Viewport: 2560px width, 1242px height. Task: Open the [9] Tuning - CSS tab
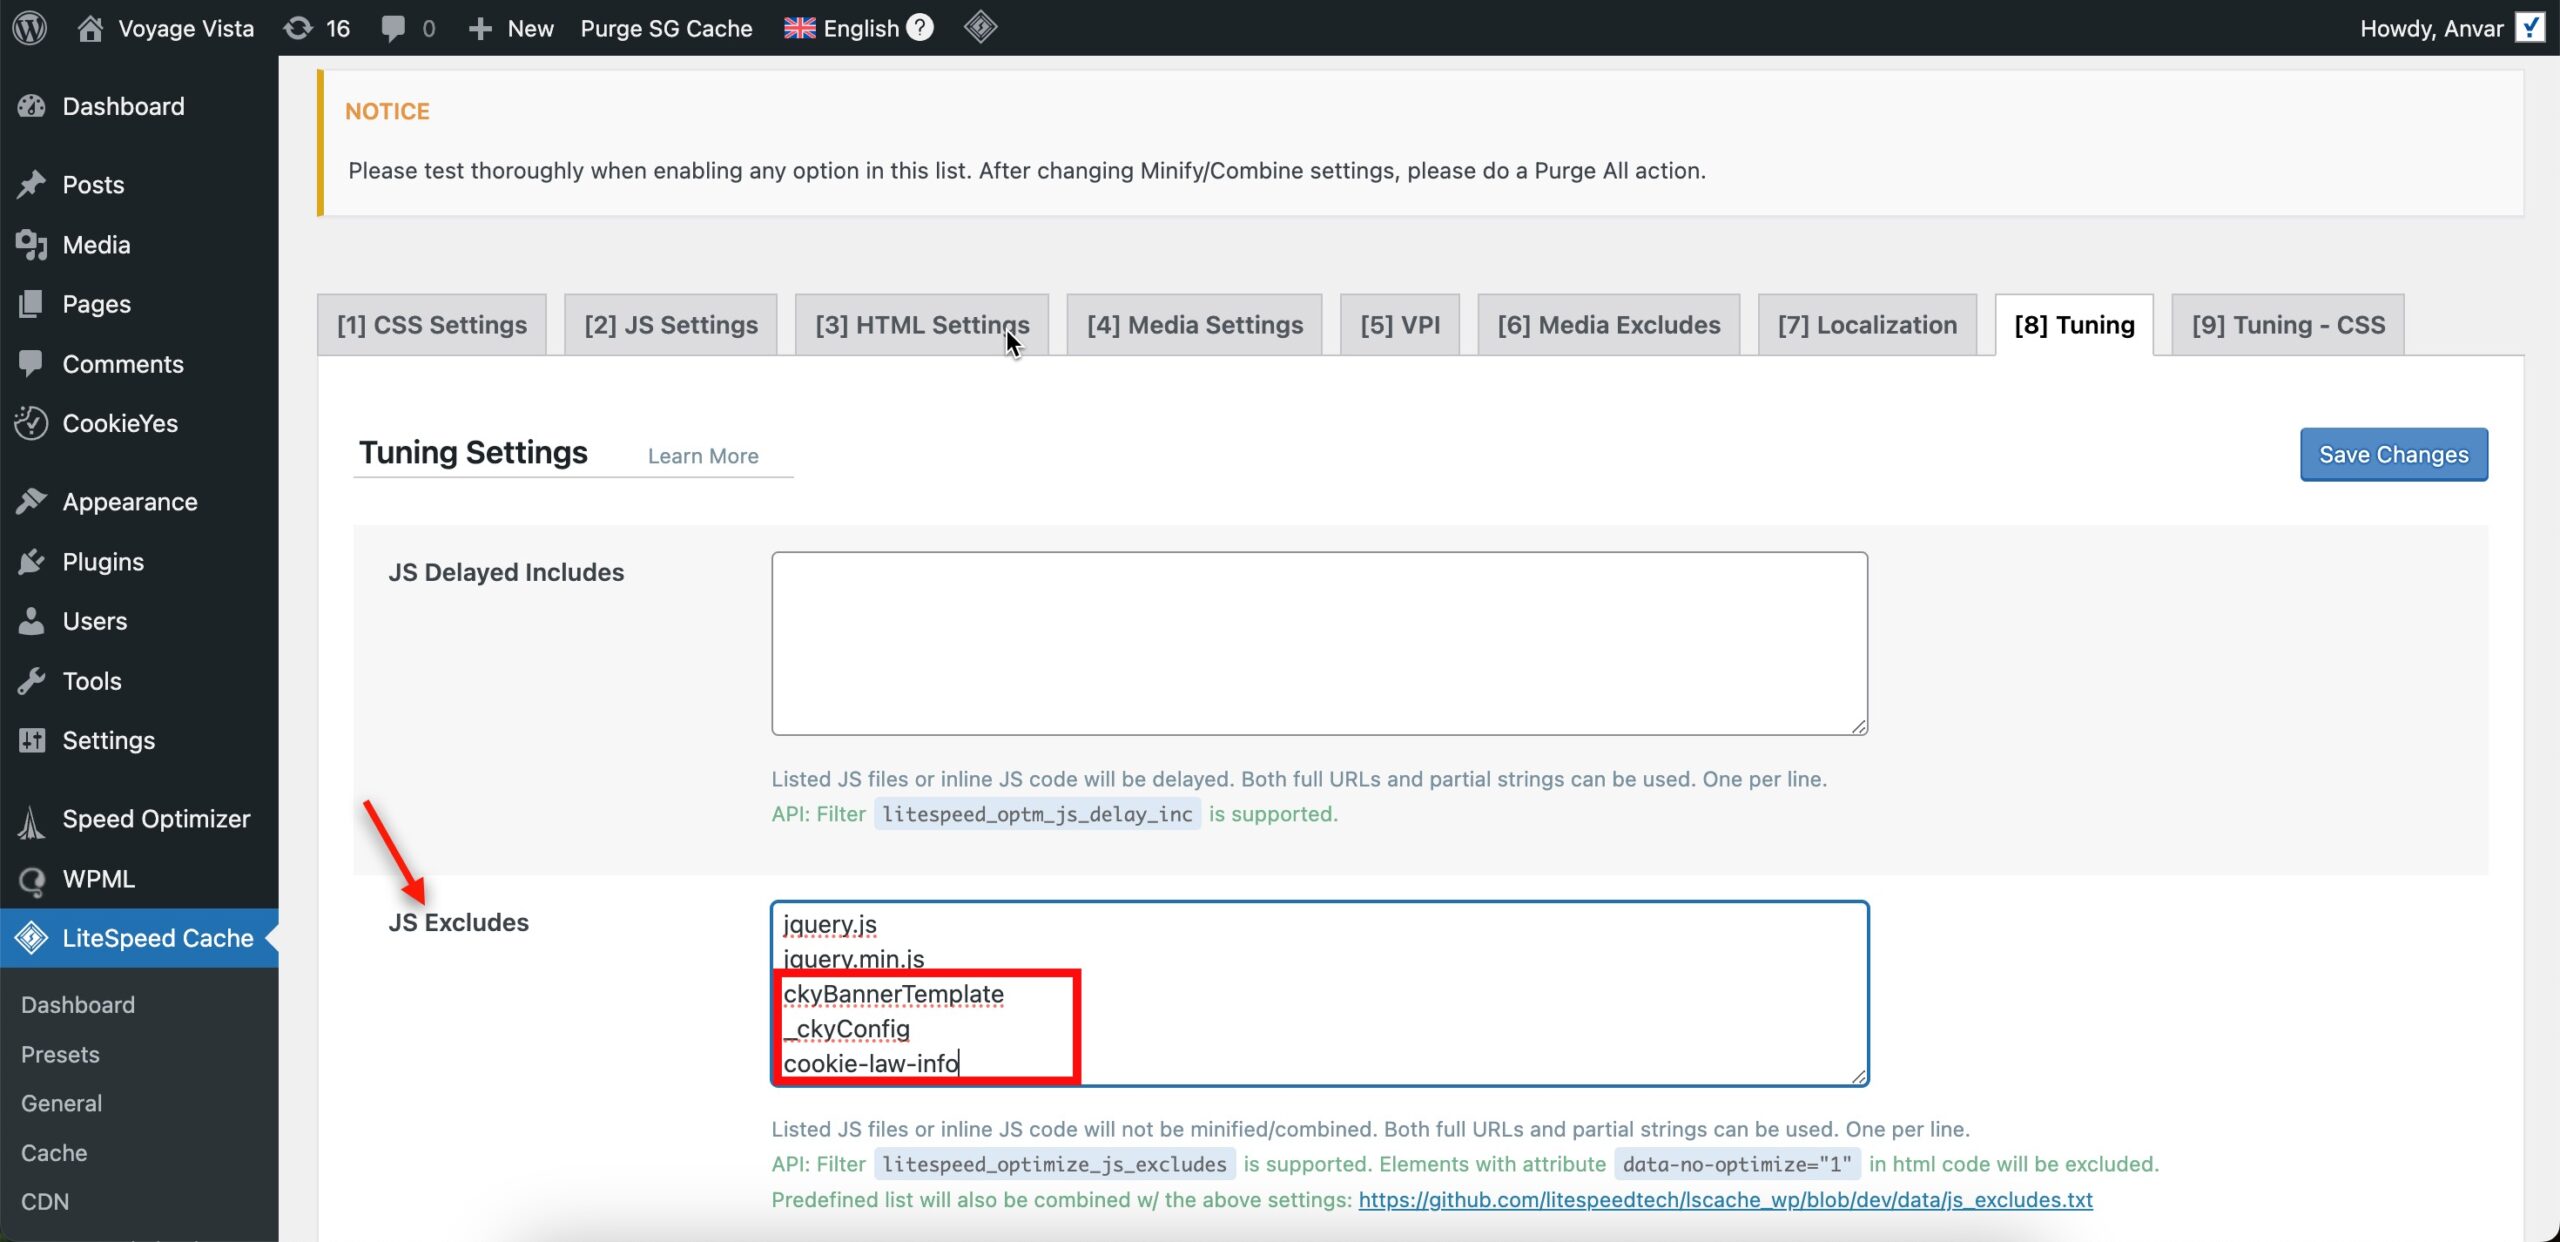point(2288,325)
